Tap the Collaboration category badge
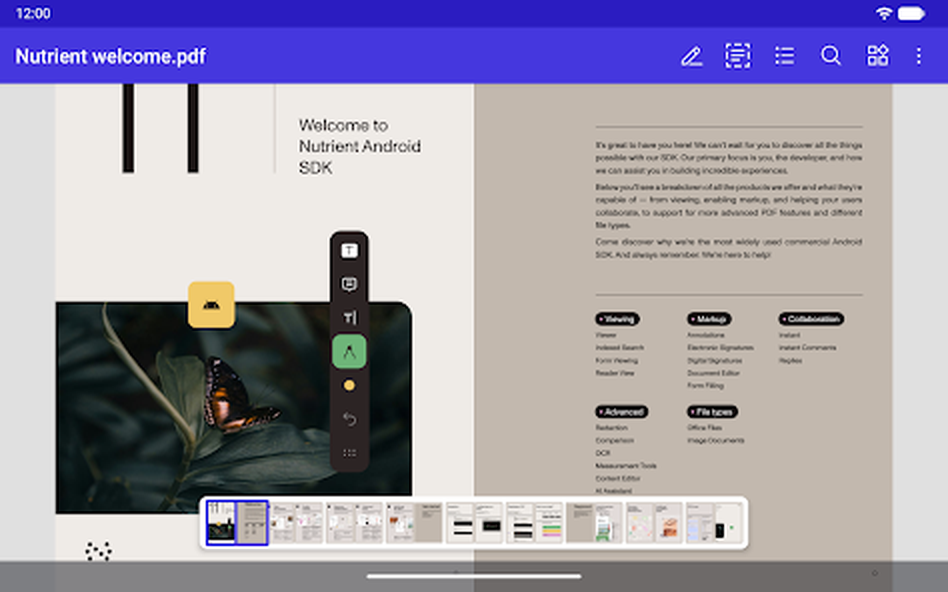Image resolution: width=948 pixels, height=592 pixels. [x=811, y=319]
